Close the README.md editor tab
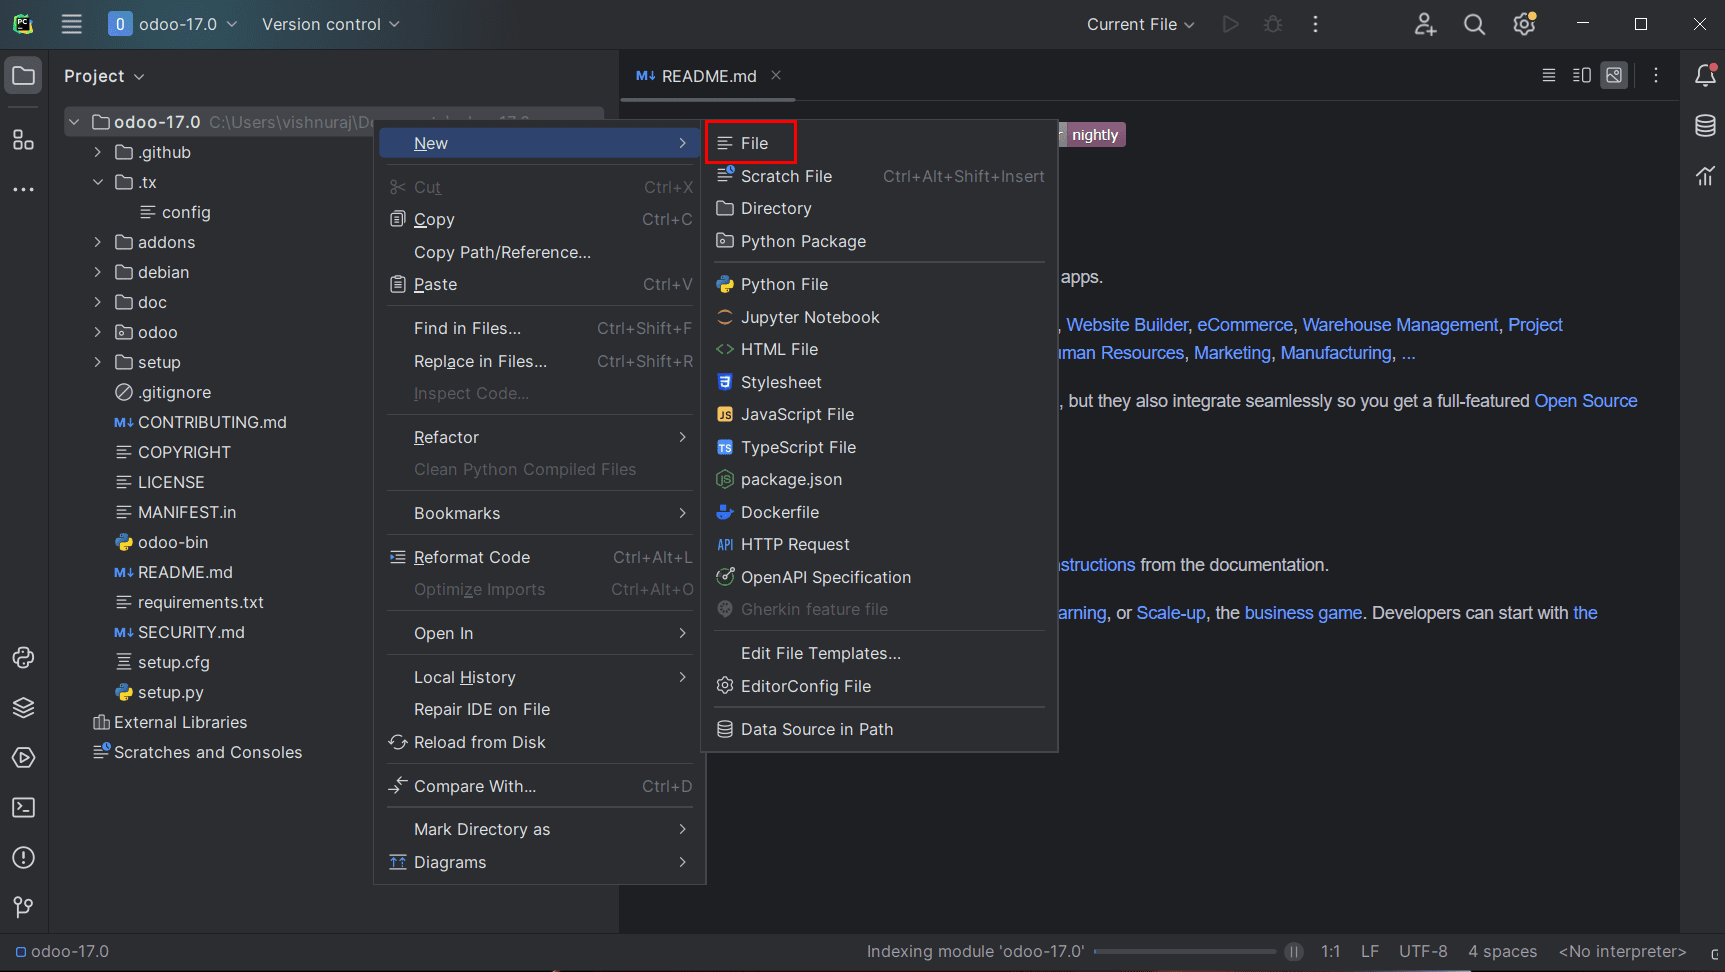Image resolution: width=1725 pixels, height=972 pixels. coord(776,75)
